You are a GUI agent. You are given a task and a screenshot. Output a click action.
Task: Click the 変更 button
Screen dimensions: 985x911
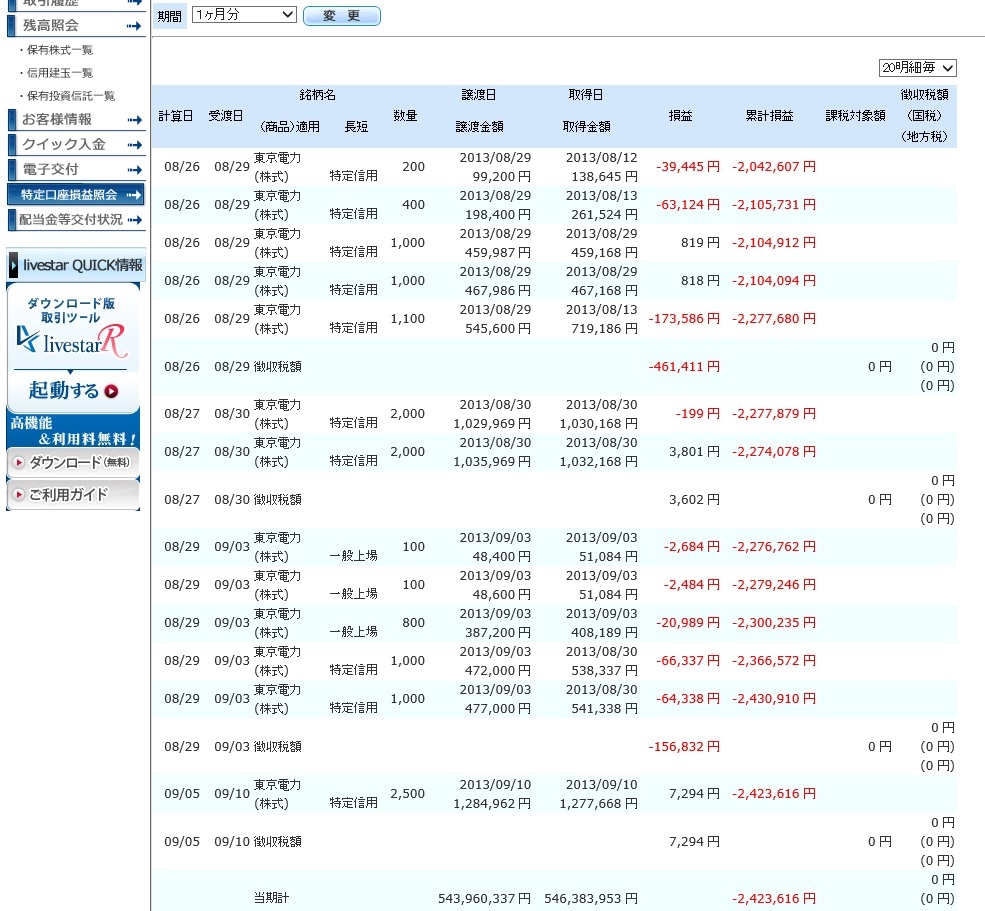click(341, 16)
